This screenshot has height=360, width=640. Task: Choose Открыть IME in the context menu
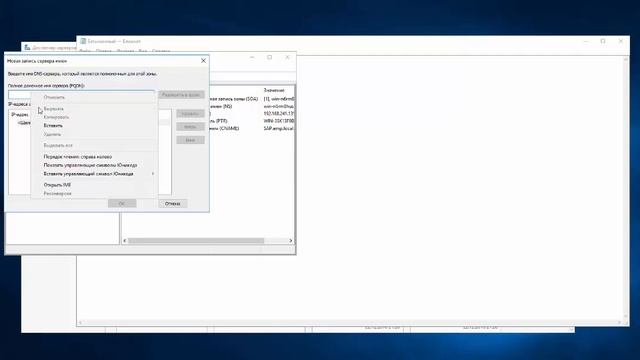point(57,185)
